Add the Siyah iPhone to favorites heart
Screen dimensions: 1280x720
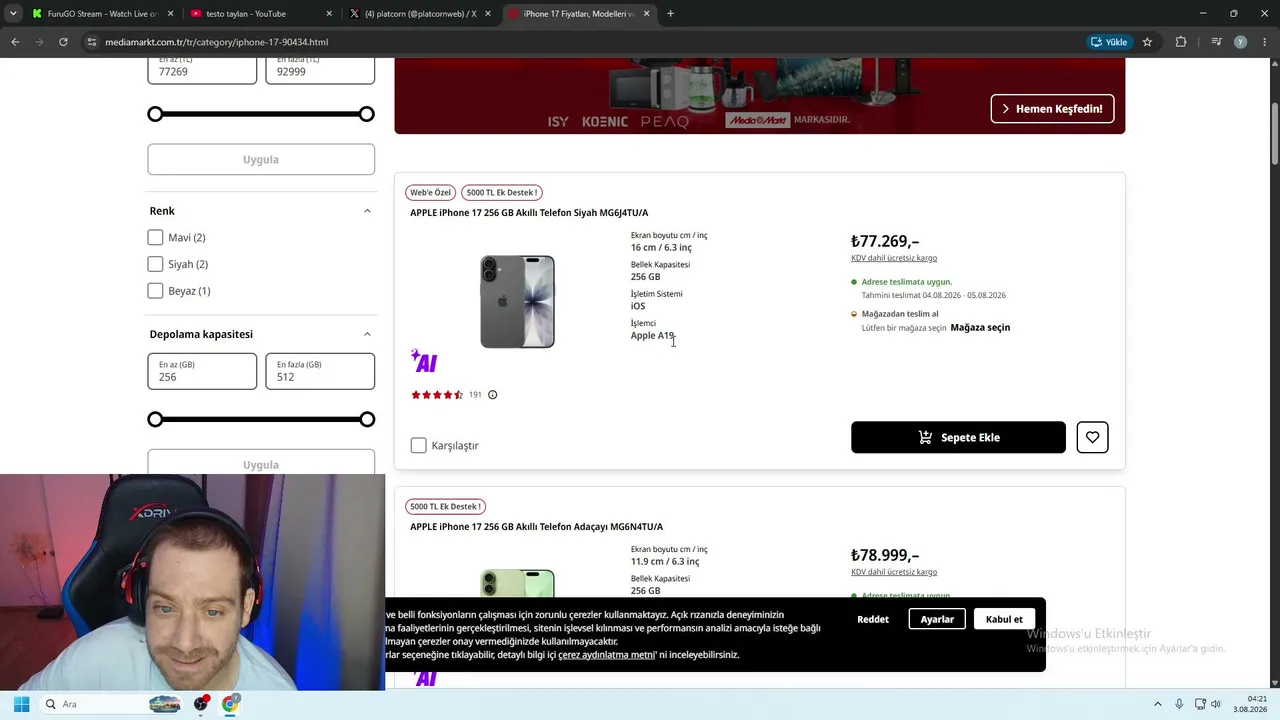coord(1092,437)
